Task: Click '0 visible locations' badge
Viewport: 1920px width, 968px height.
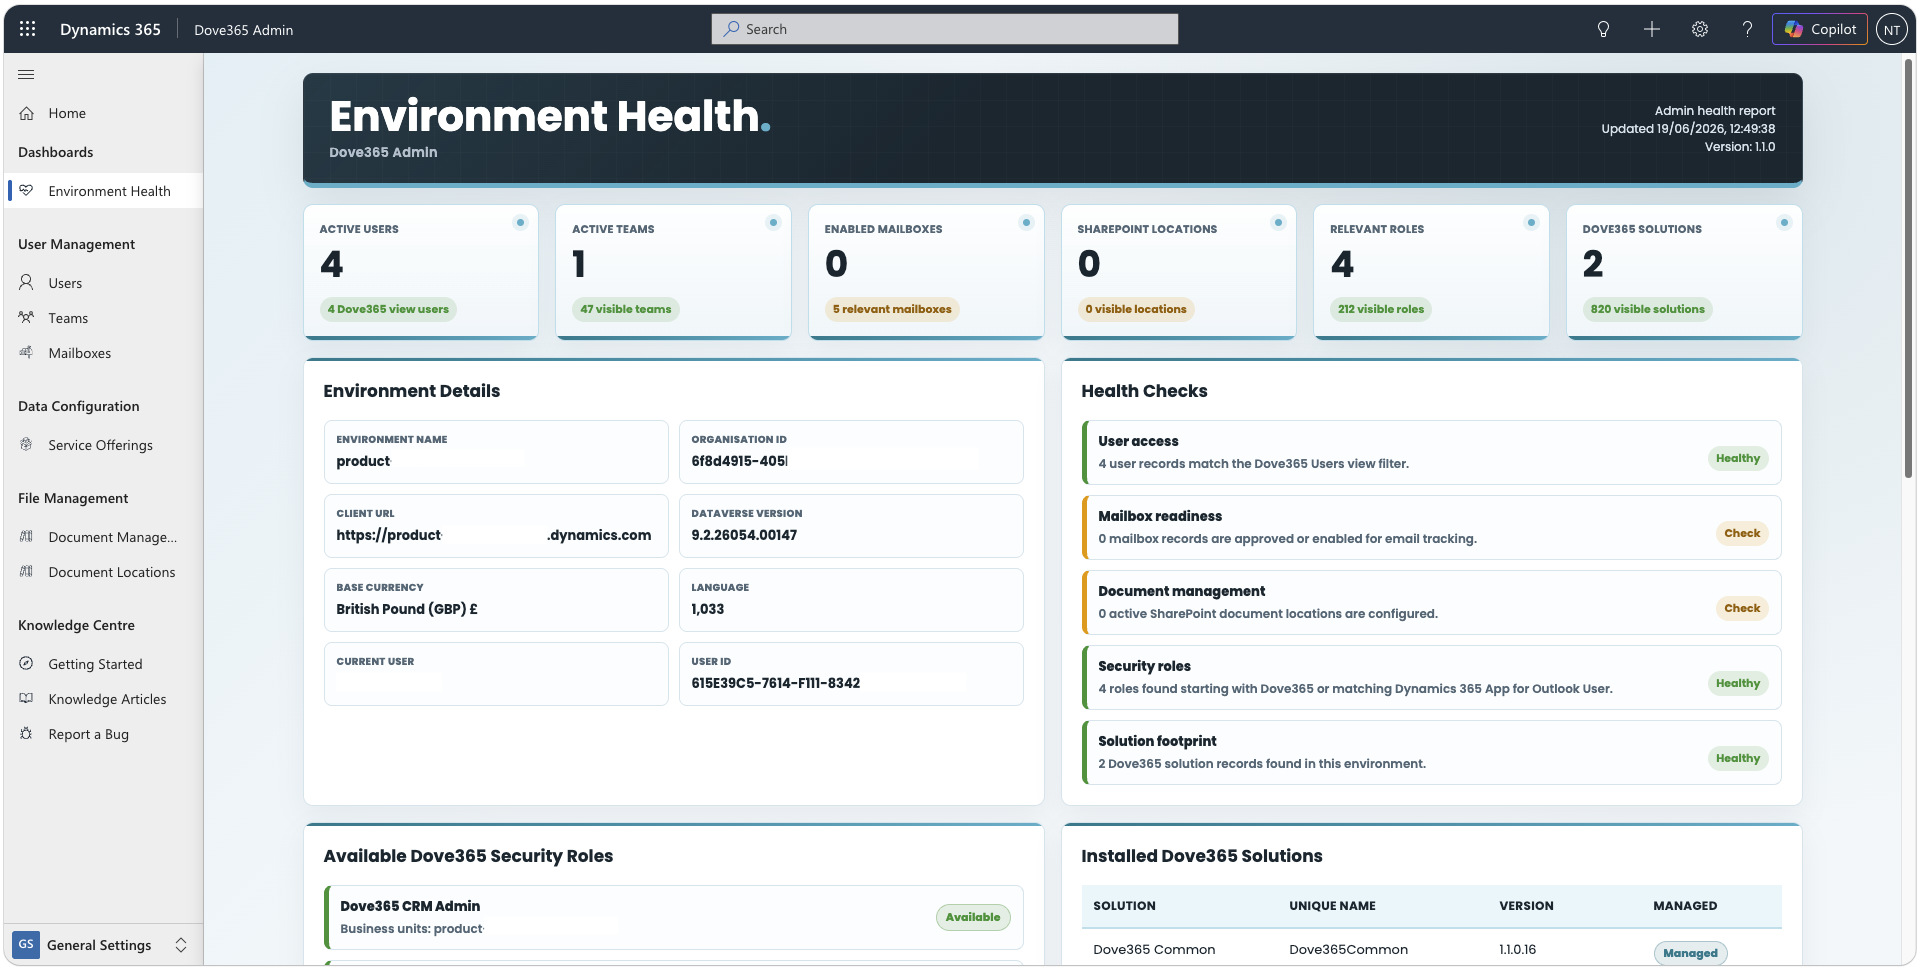Action: (x=1136, y=309)
